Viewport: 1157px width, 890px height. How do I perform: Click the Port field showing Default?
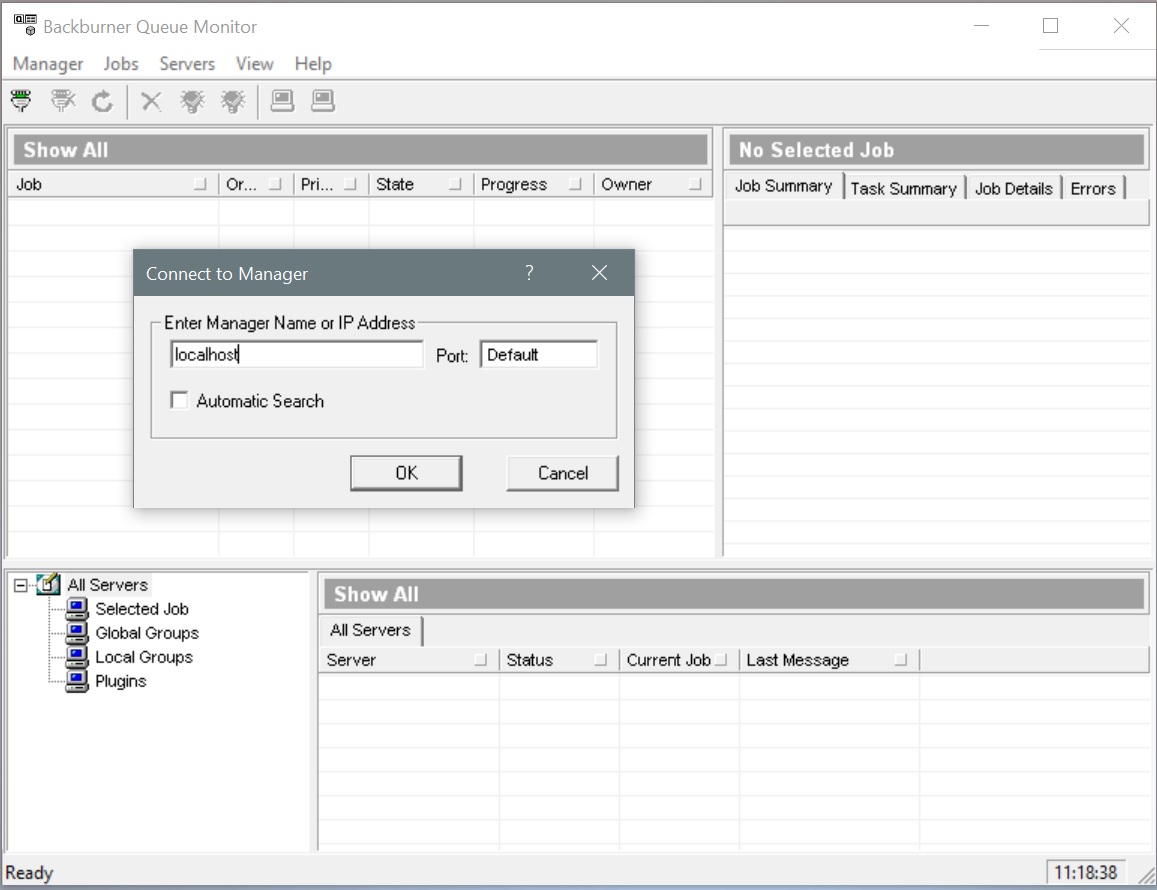tap(539, 354)
